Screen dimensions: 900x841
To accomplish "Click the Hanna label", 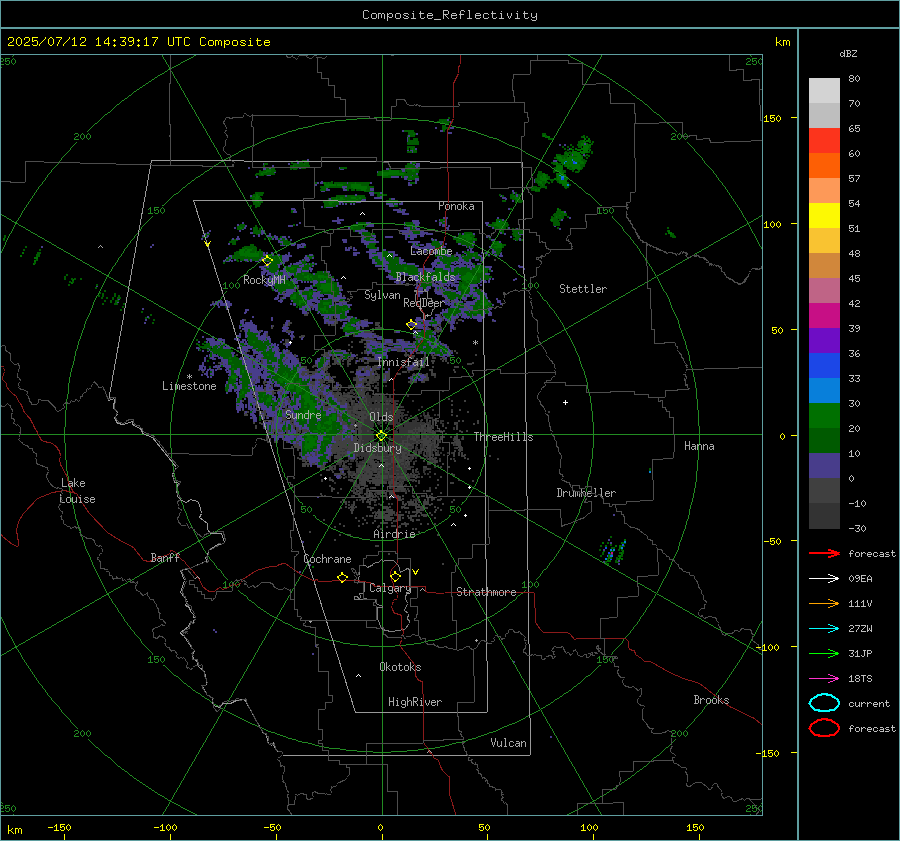I will 699,446.
